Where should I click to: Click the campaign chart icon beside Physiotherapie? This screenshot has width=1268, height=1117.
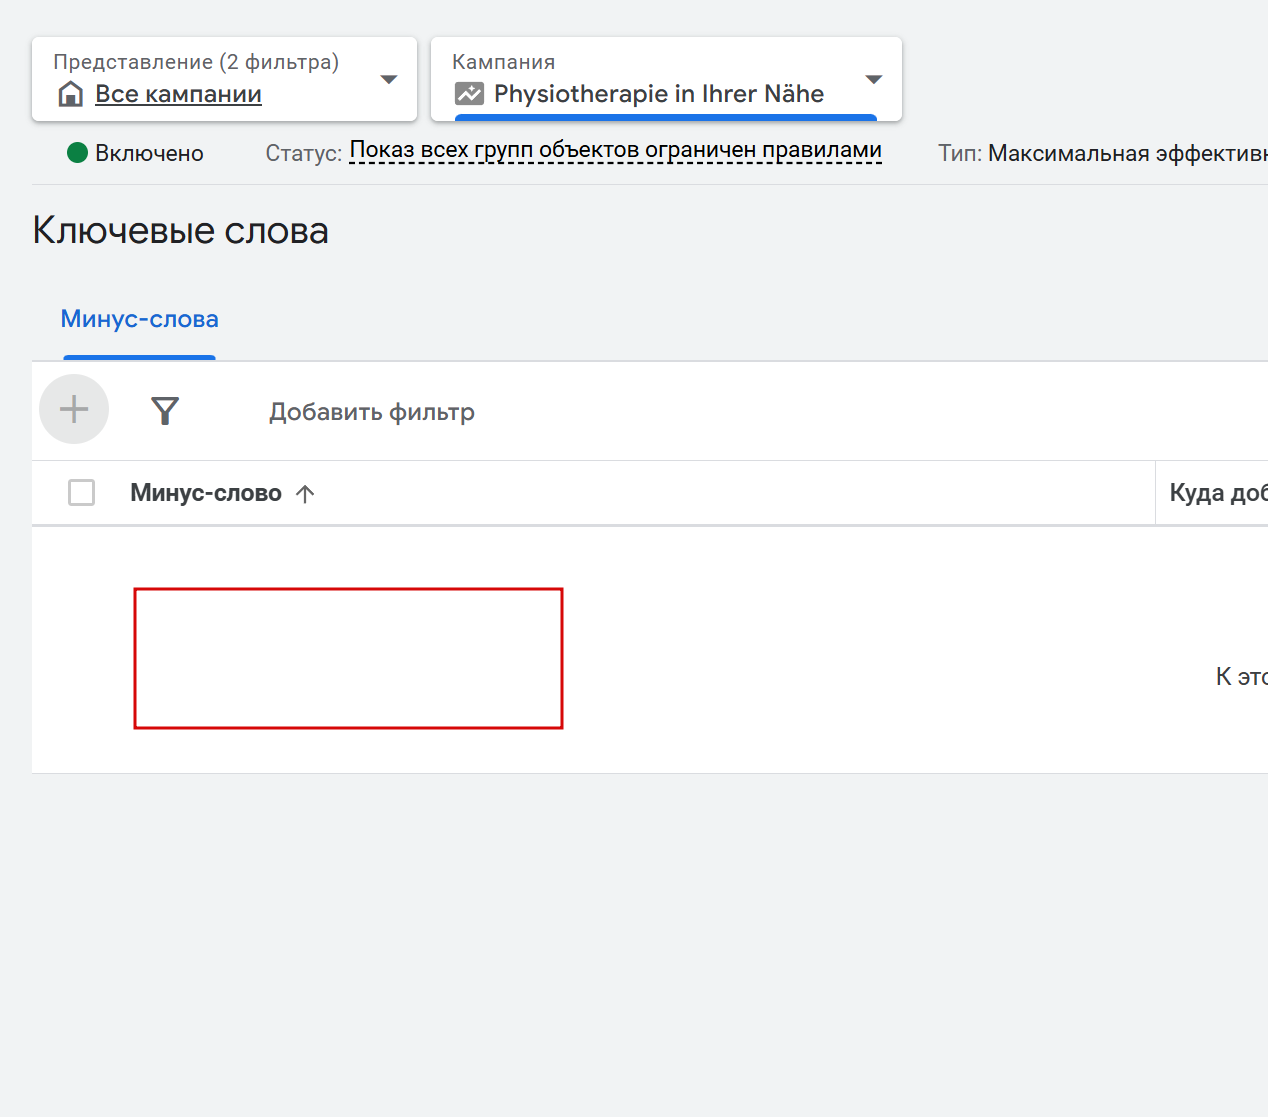(469, 94)
